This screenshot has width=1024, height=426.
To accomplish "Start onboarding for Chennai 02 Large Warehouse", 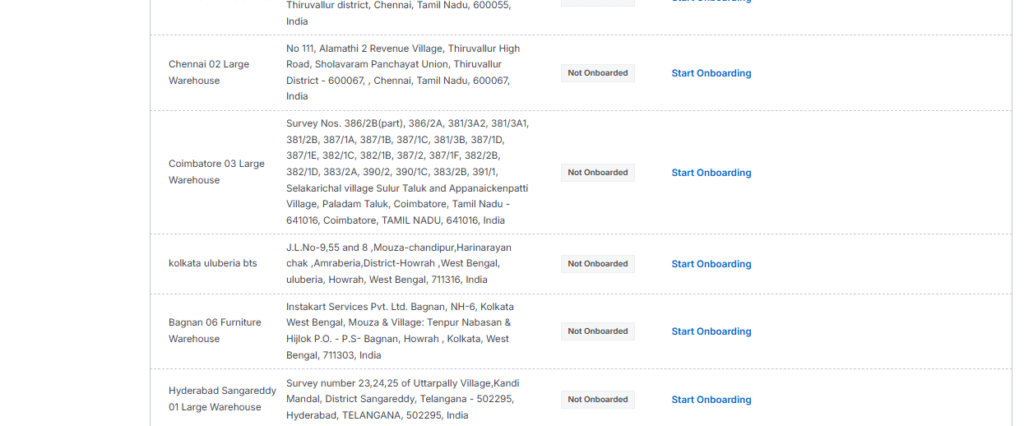I will (x=711, y=73).
